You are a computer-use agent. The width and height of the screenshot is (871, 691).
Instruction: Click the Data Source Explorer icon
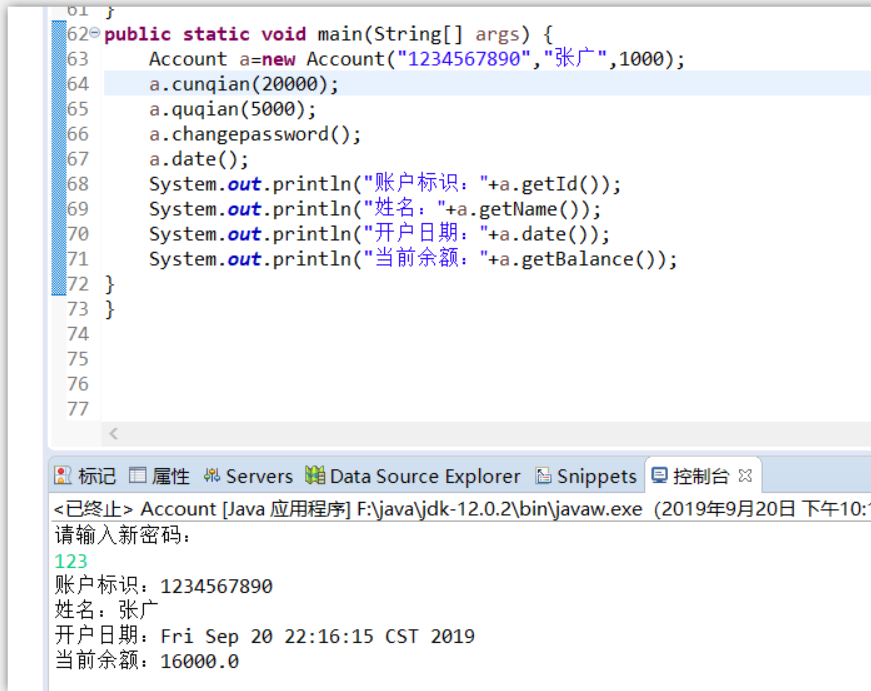click(x=316, y=476)
